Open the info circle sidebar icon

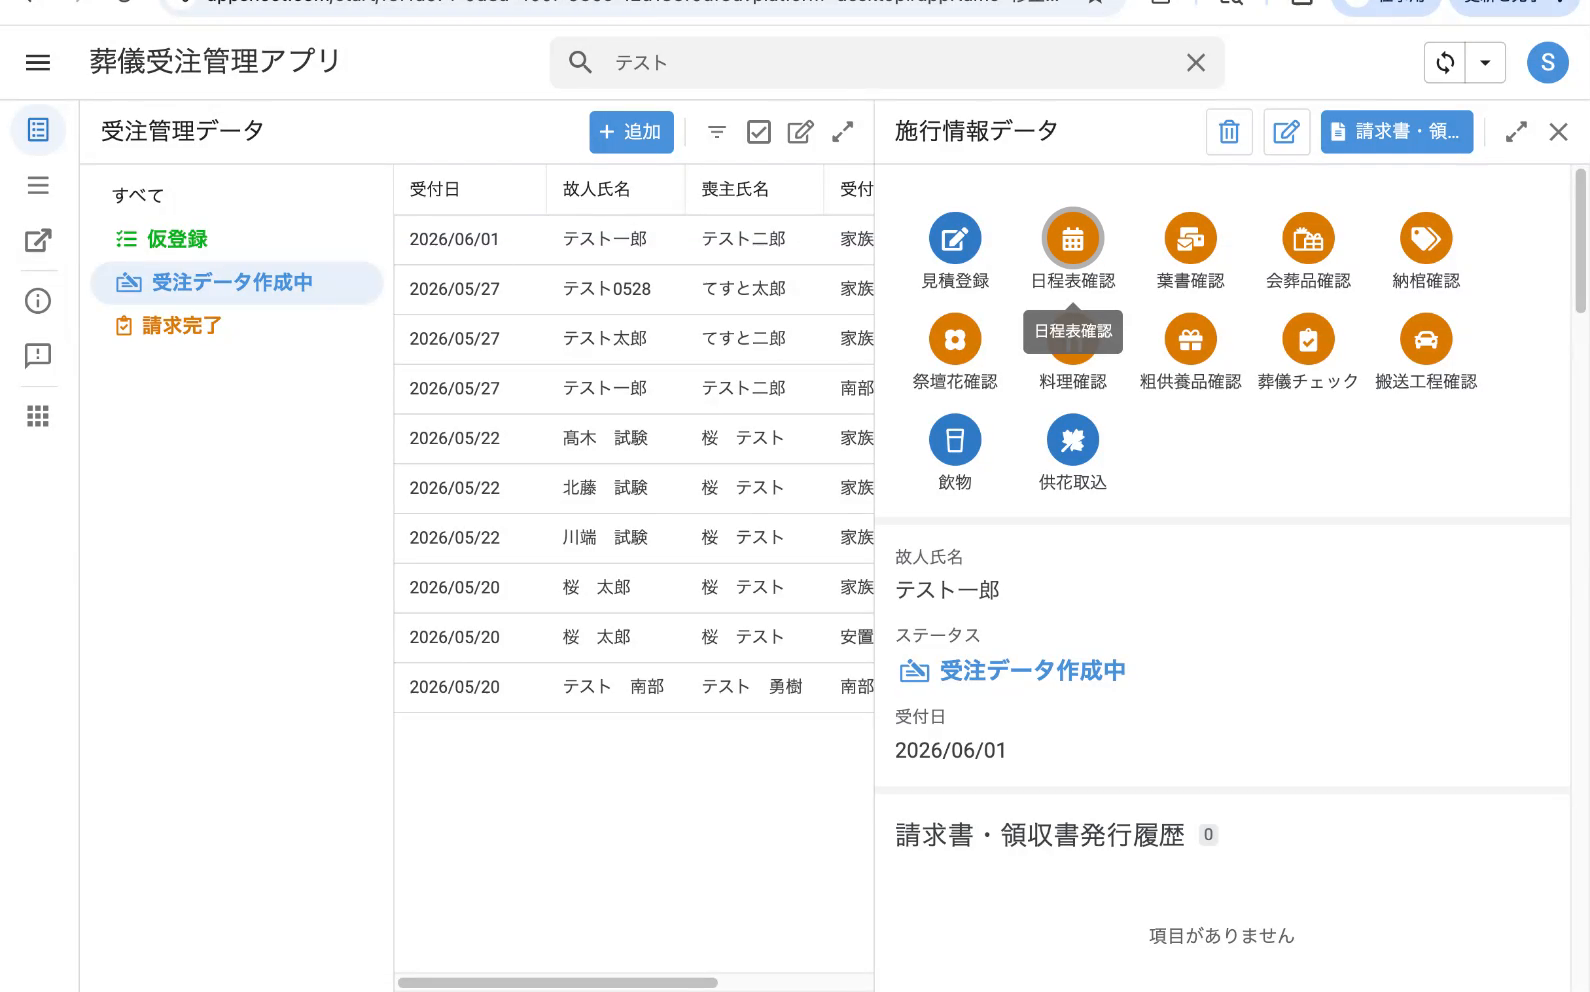pos(38,301)
